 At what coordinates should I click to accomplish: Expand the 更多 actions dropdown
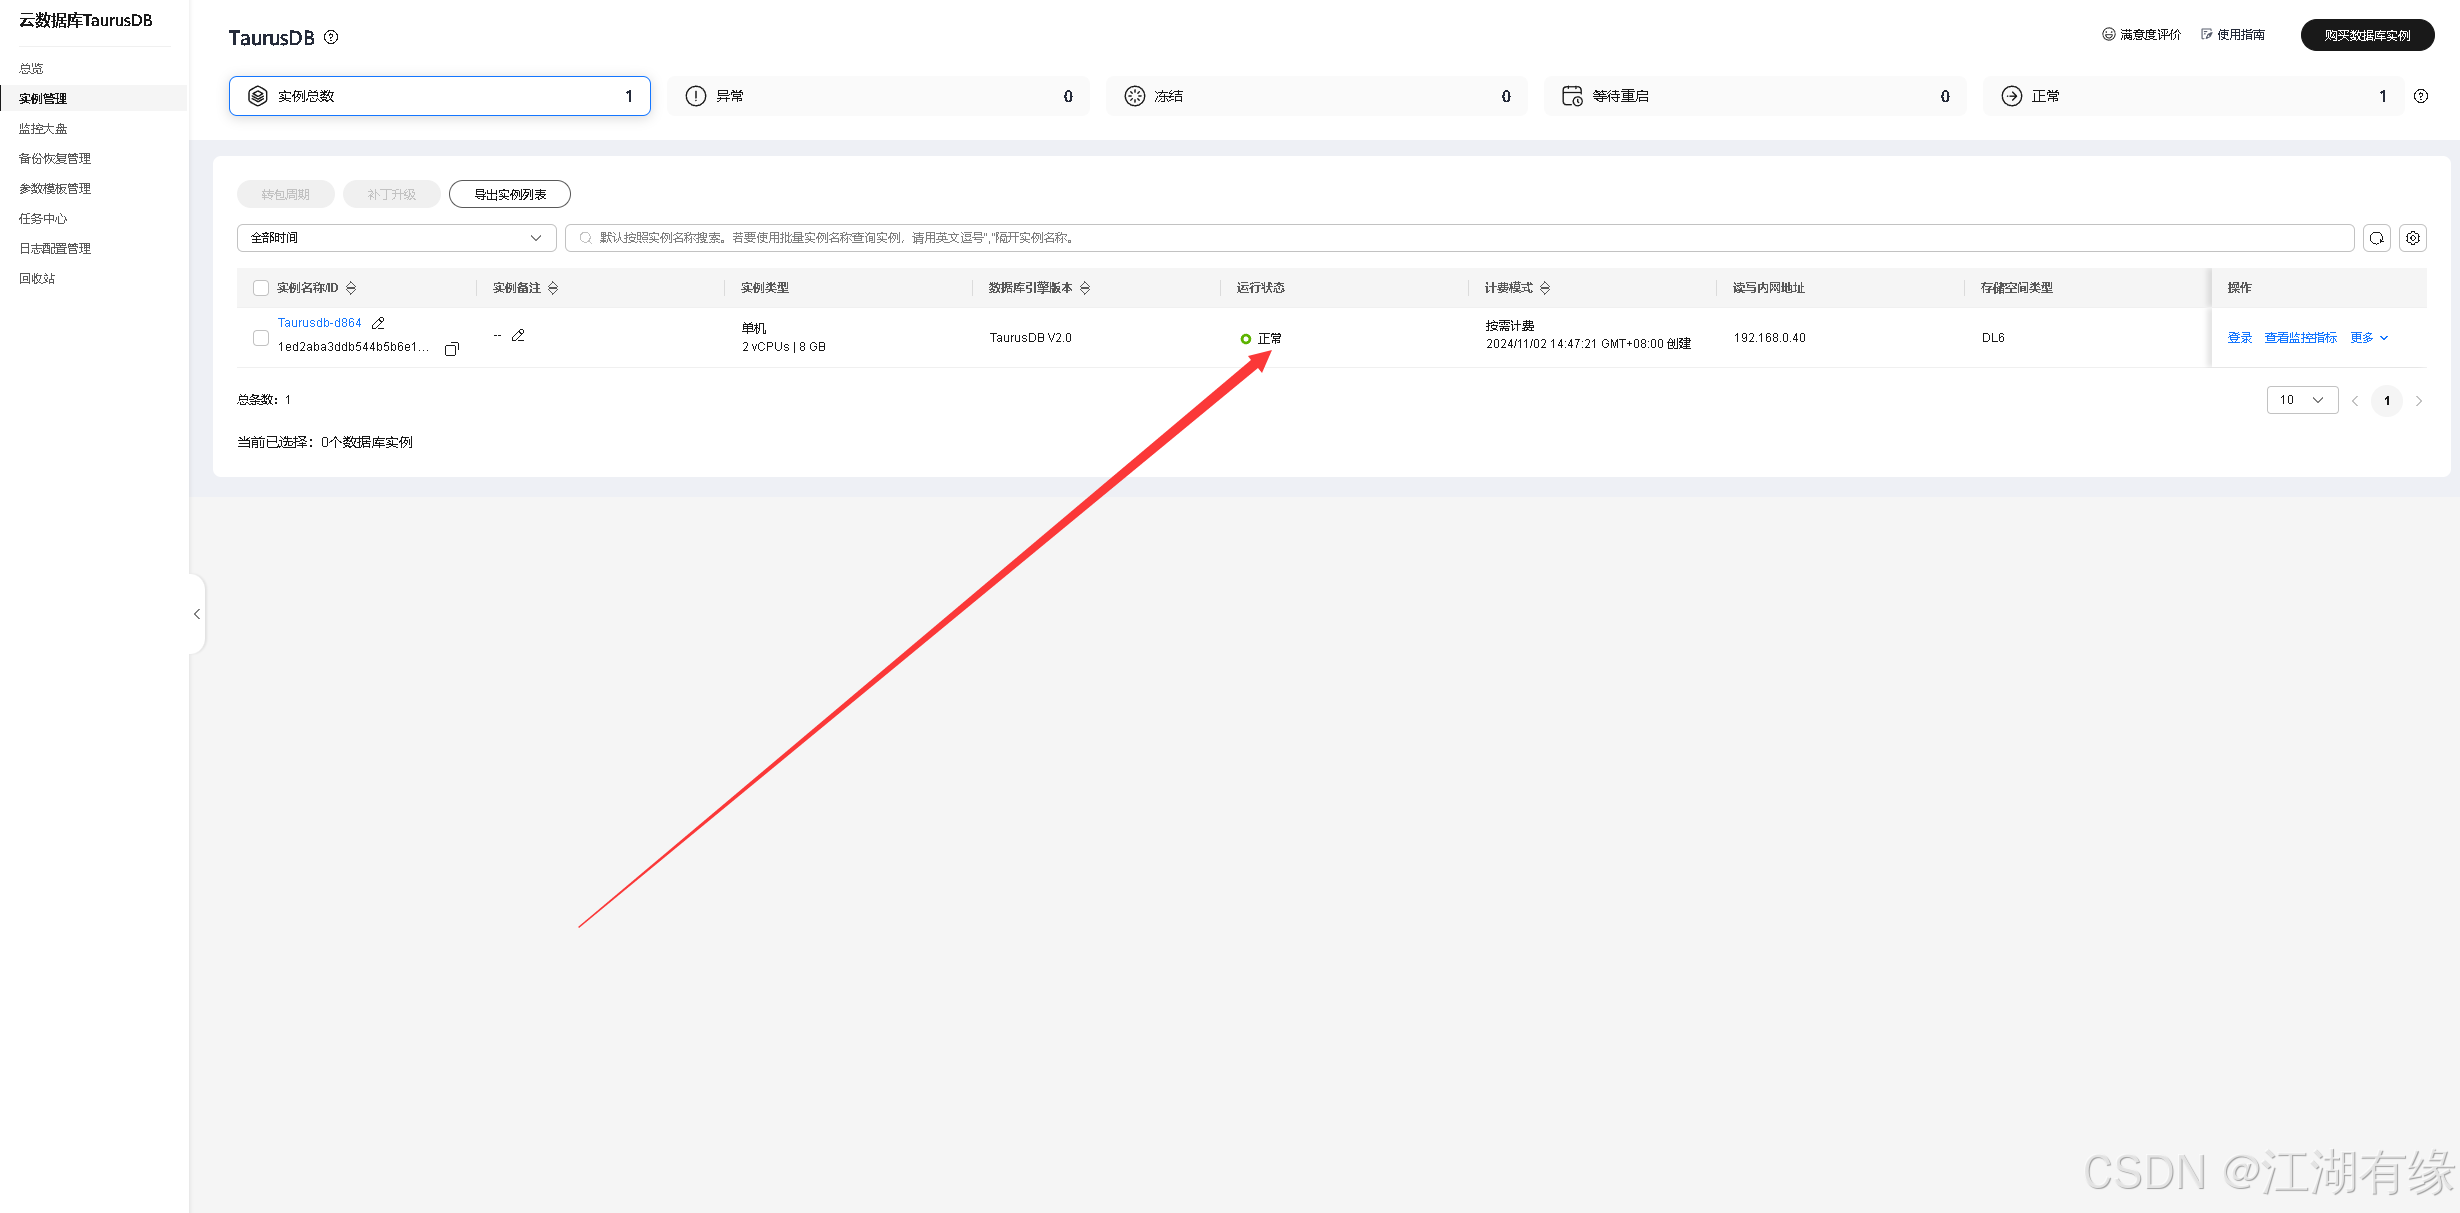tap(2369, 338)
